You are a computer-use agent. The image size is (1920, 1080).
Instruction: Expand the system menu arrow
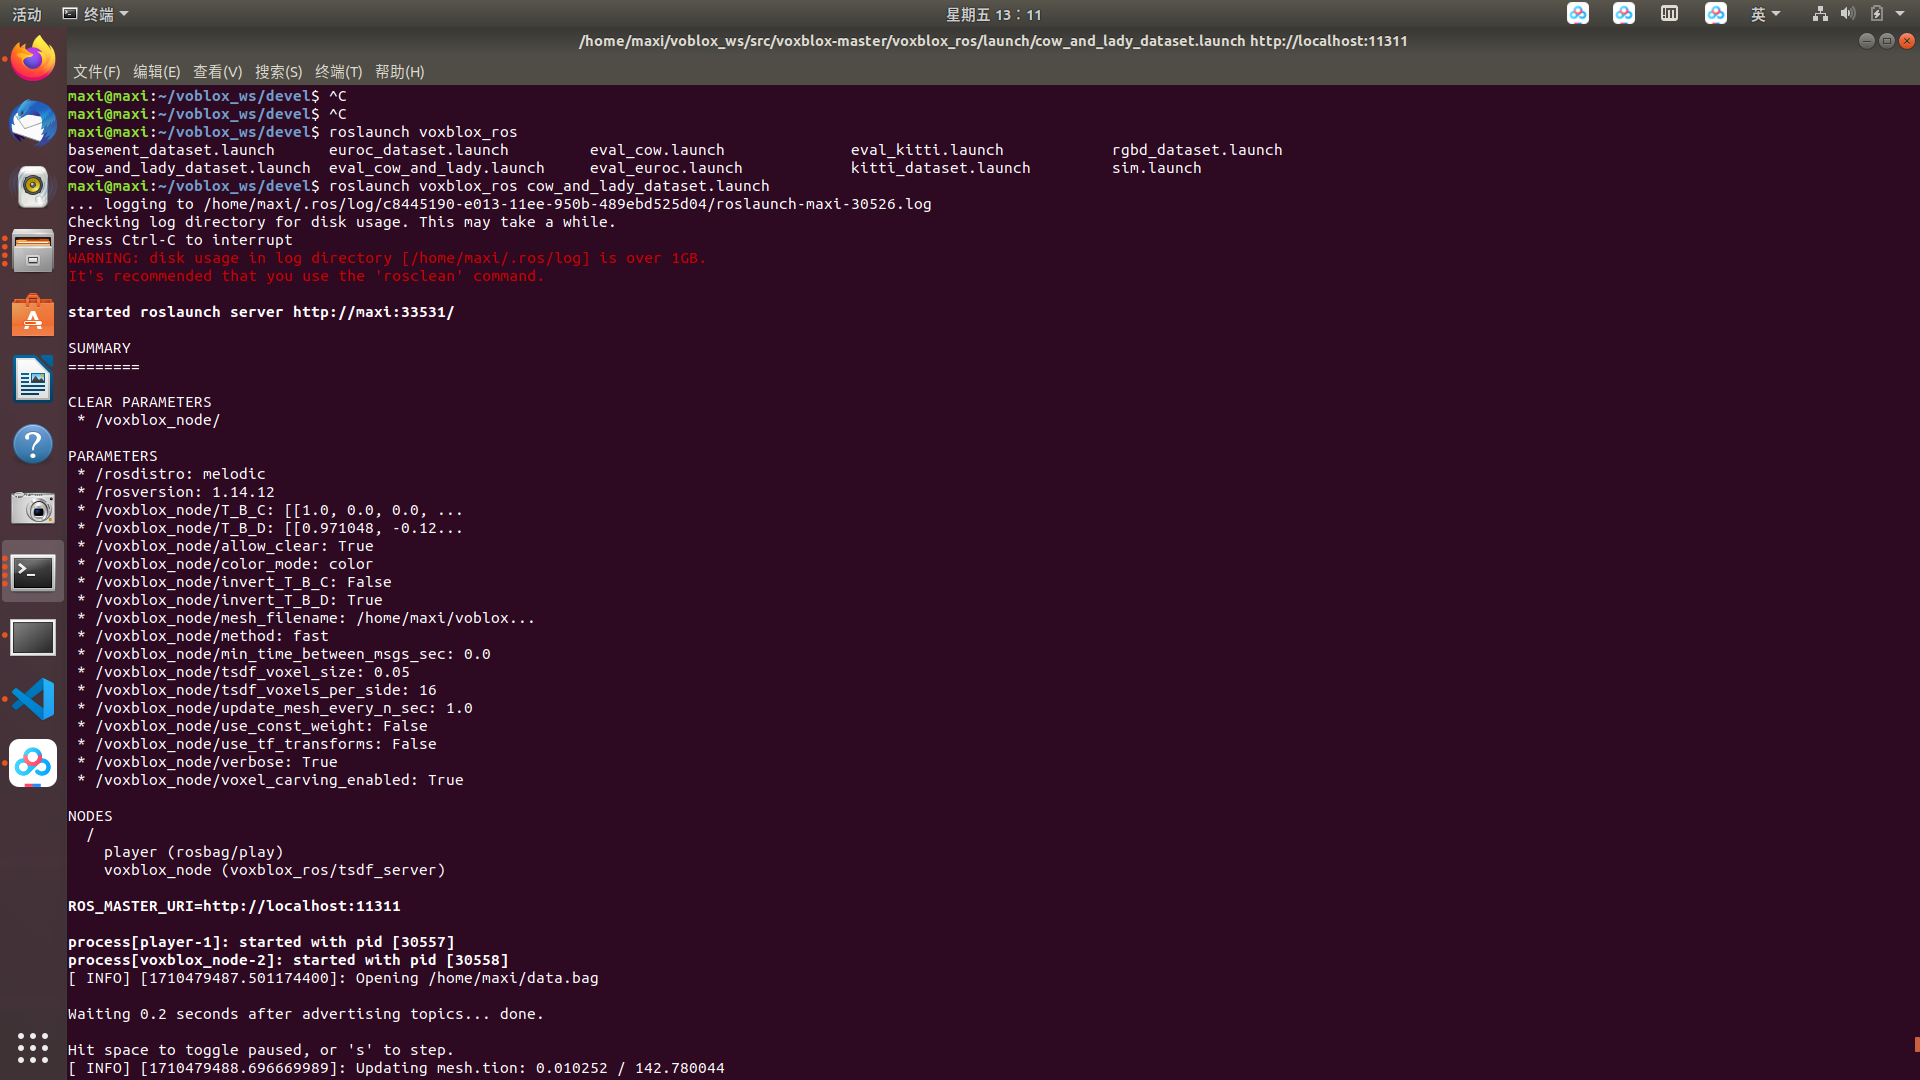pyautogui.click(x=1900, y=14)
